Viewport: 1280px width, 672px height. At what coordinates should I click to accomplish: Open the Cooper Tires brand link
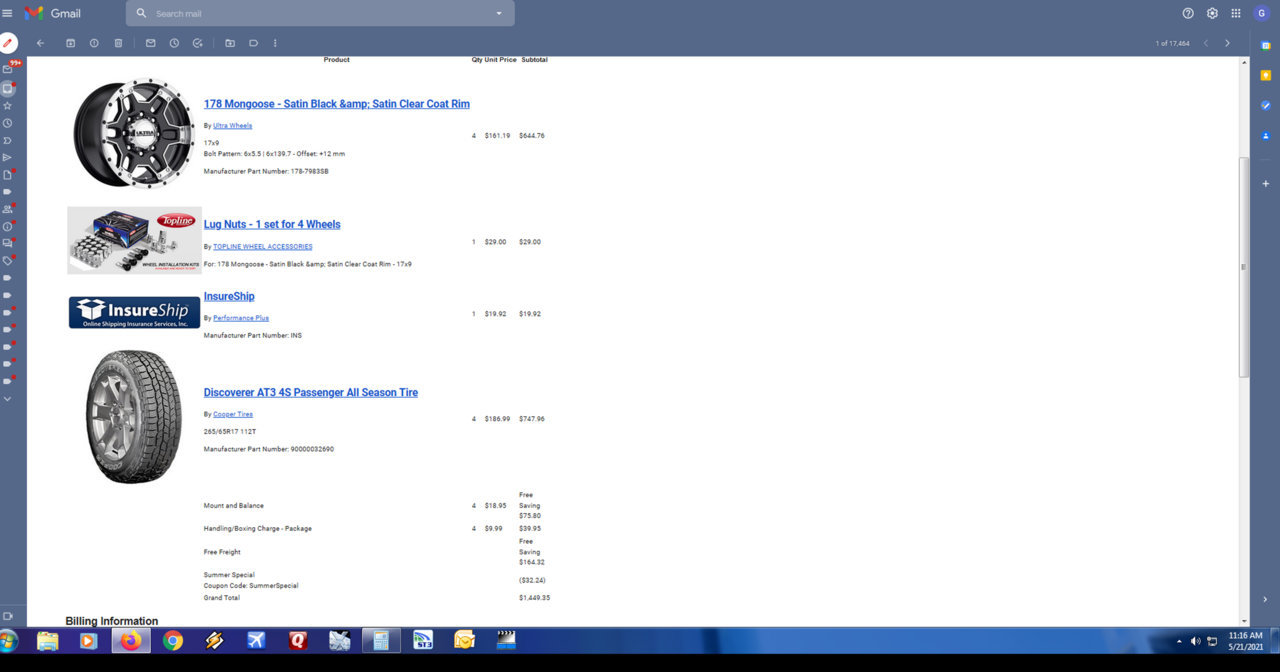pos(233,414)
